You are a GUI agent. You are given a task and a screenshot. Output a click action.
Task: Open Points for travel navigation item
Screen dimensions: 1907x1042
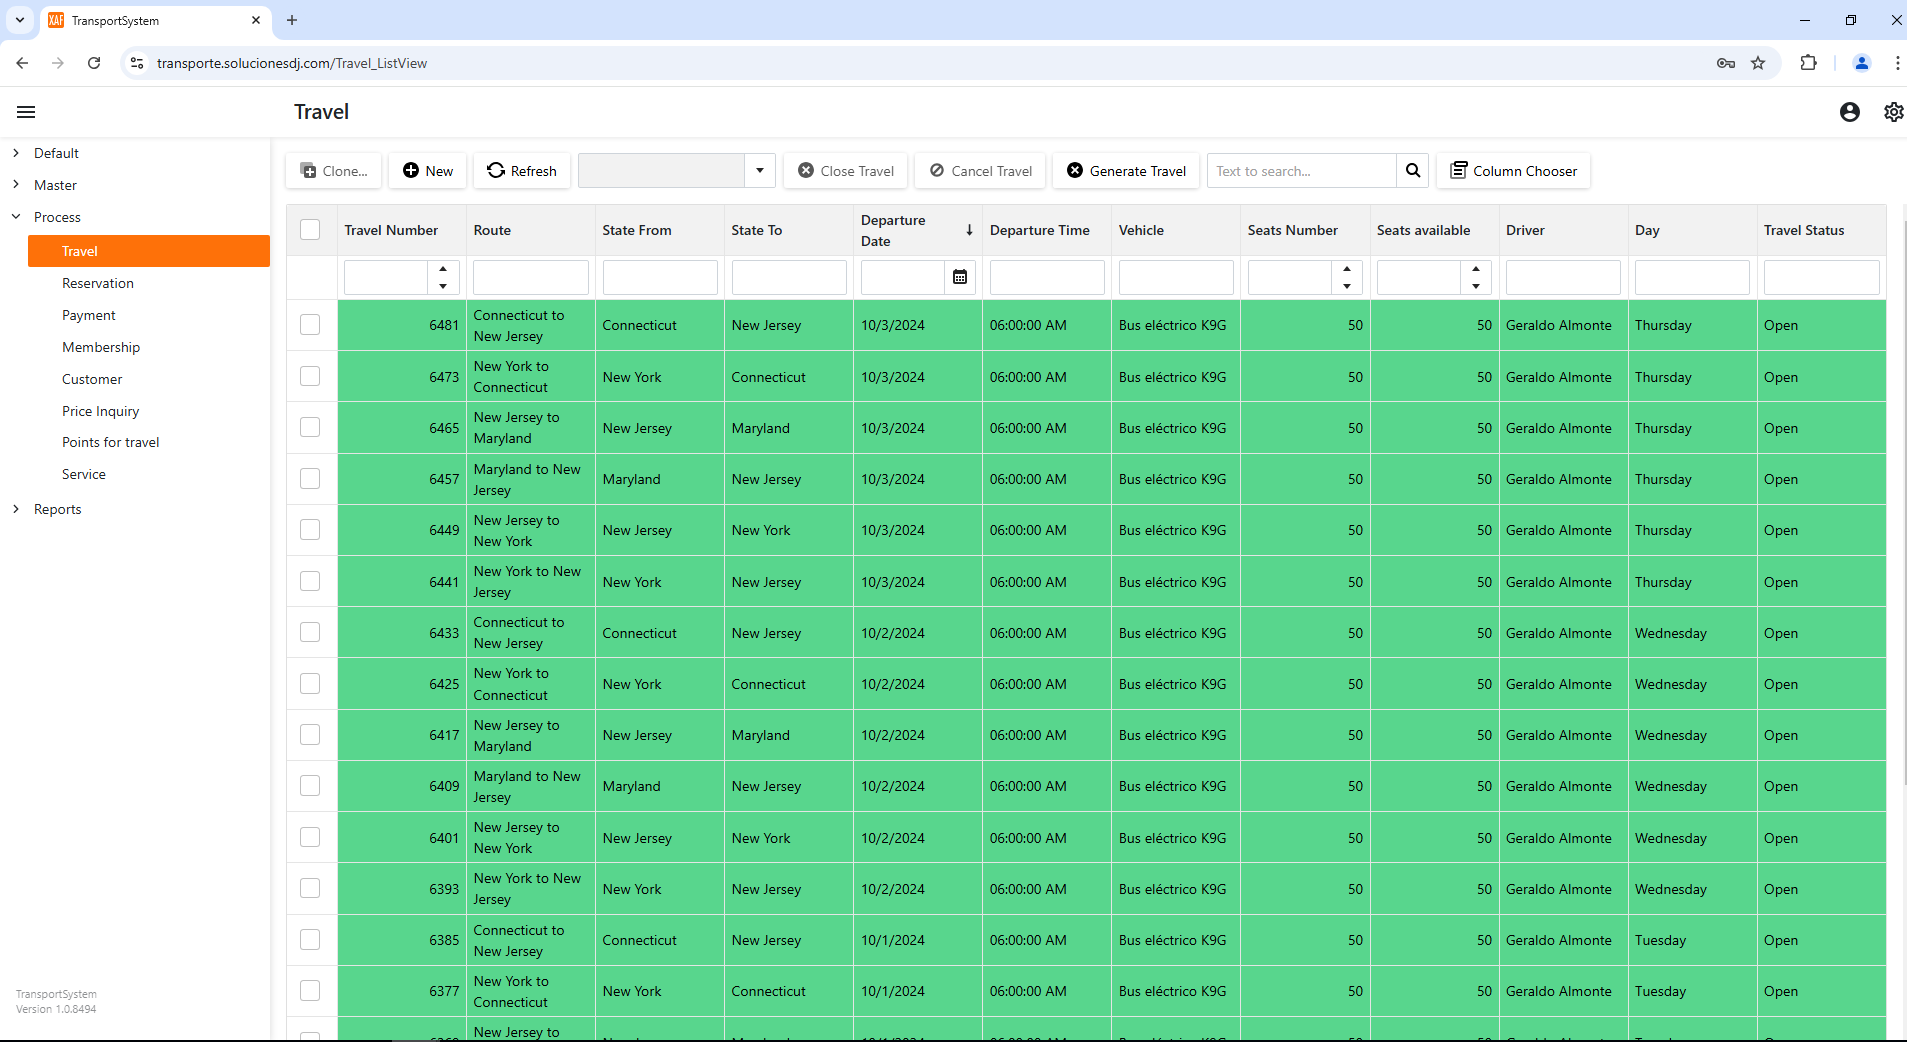click(x=149, y=442)
